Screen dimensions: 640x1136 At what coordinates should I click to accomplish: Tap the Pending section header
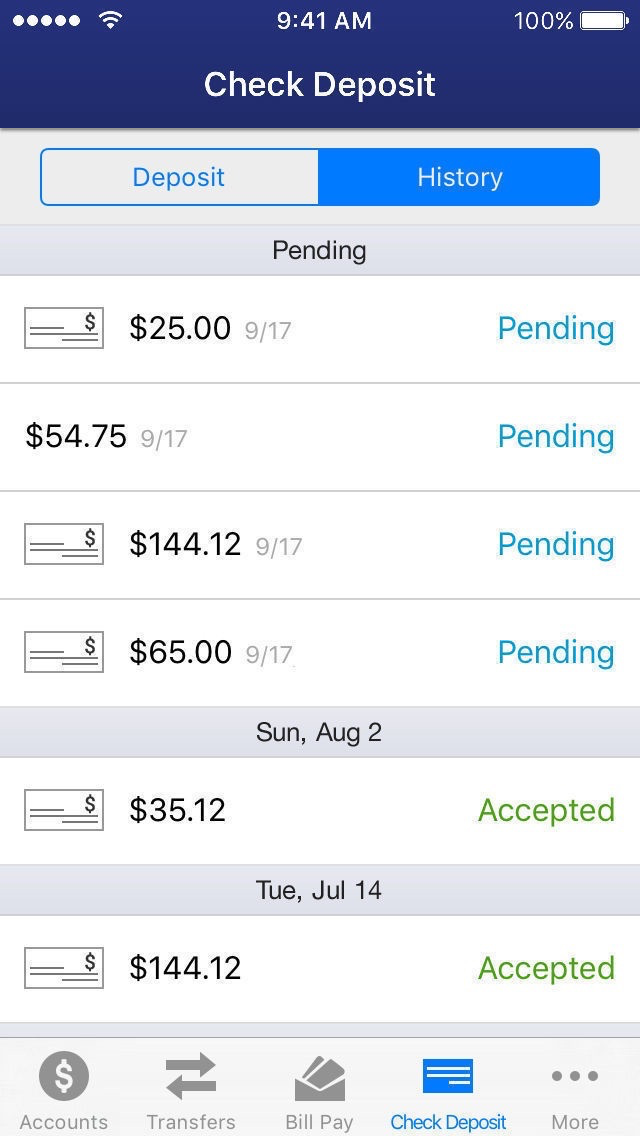pyautogui.click(x=320, y=250)
